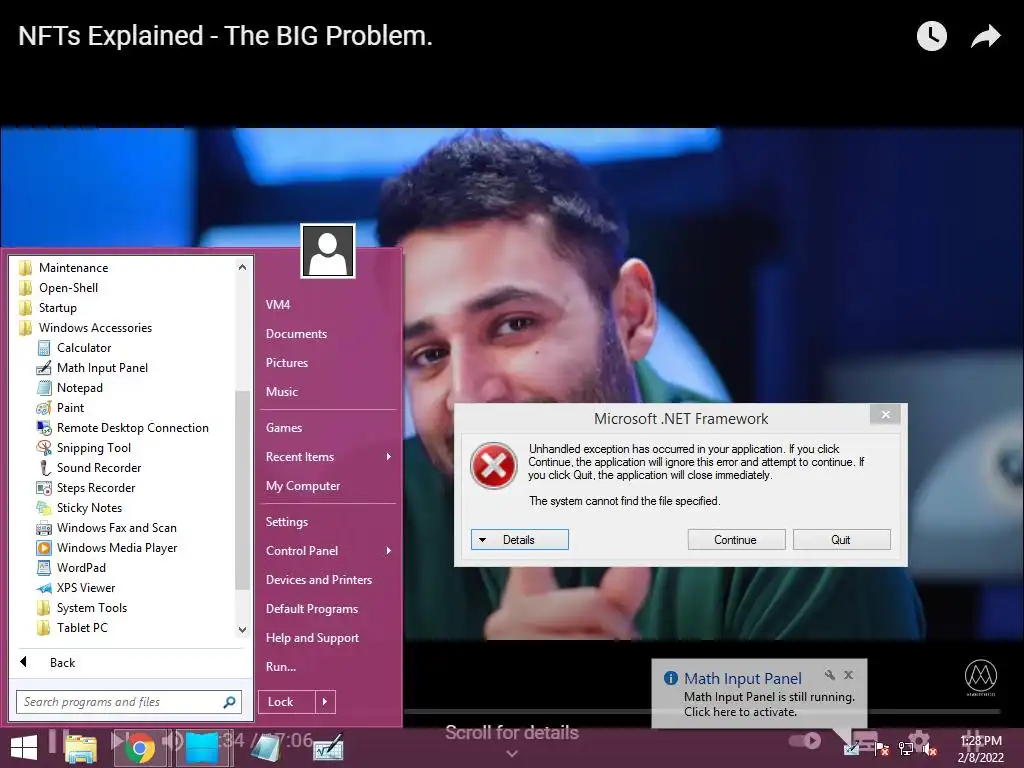Activate Math Input Panel taskbar icon
This screenshot has width=1024, height=768.
[328, 748]
